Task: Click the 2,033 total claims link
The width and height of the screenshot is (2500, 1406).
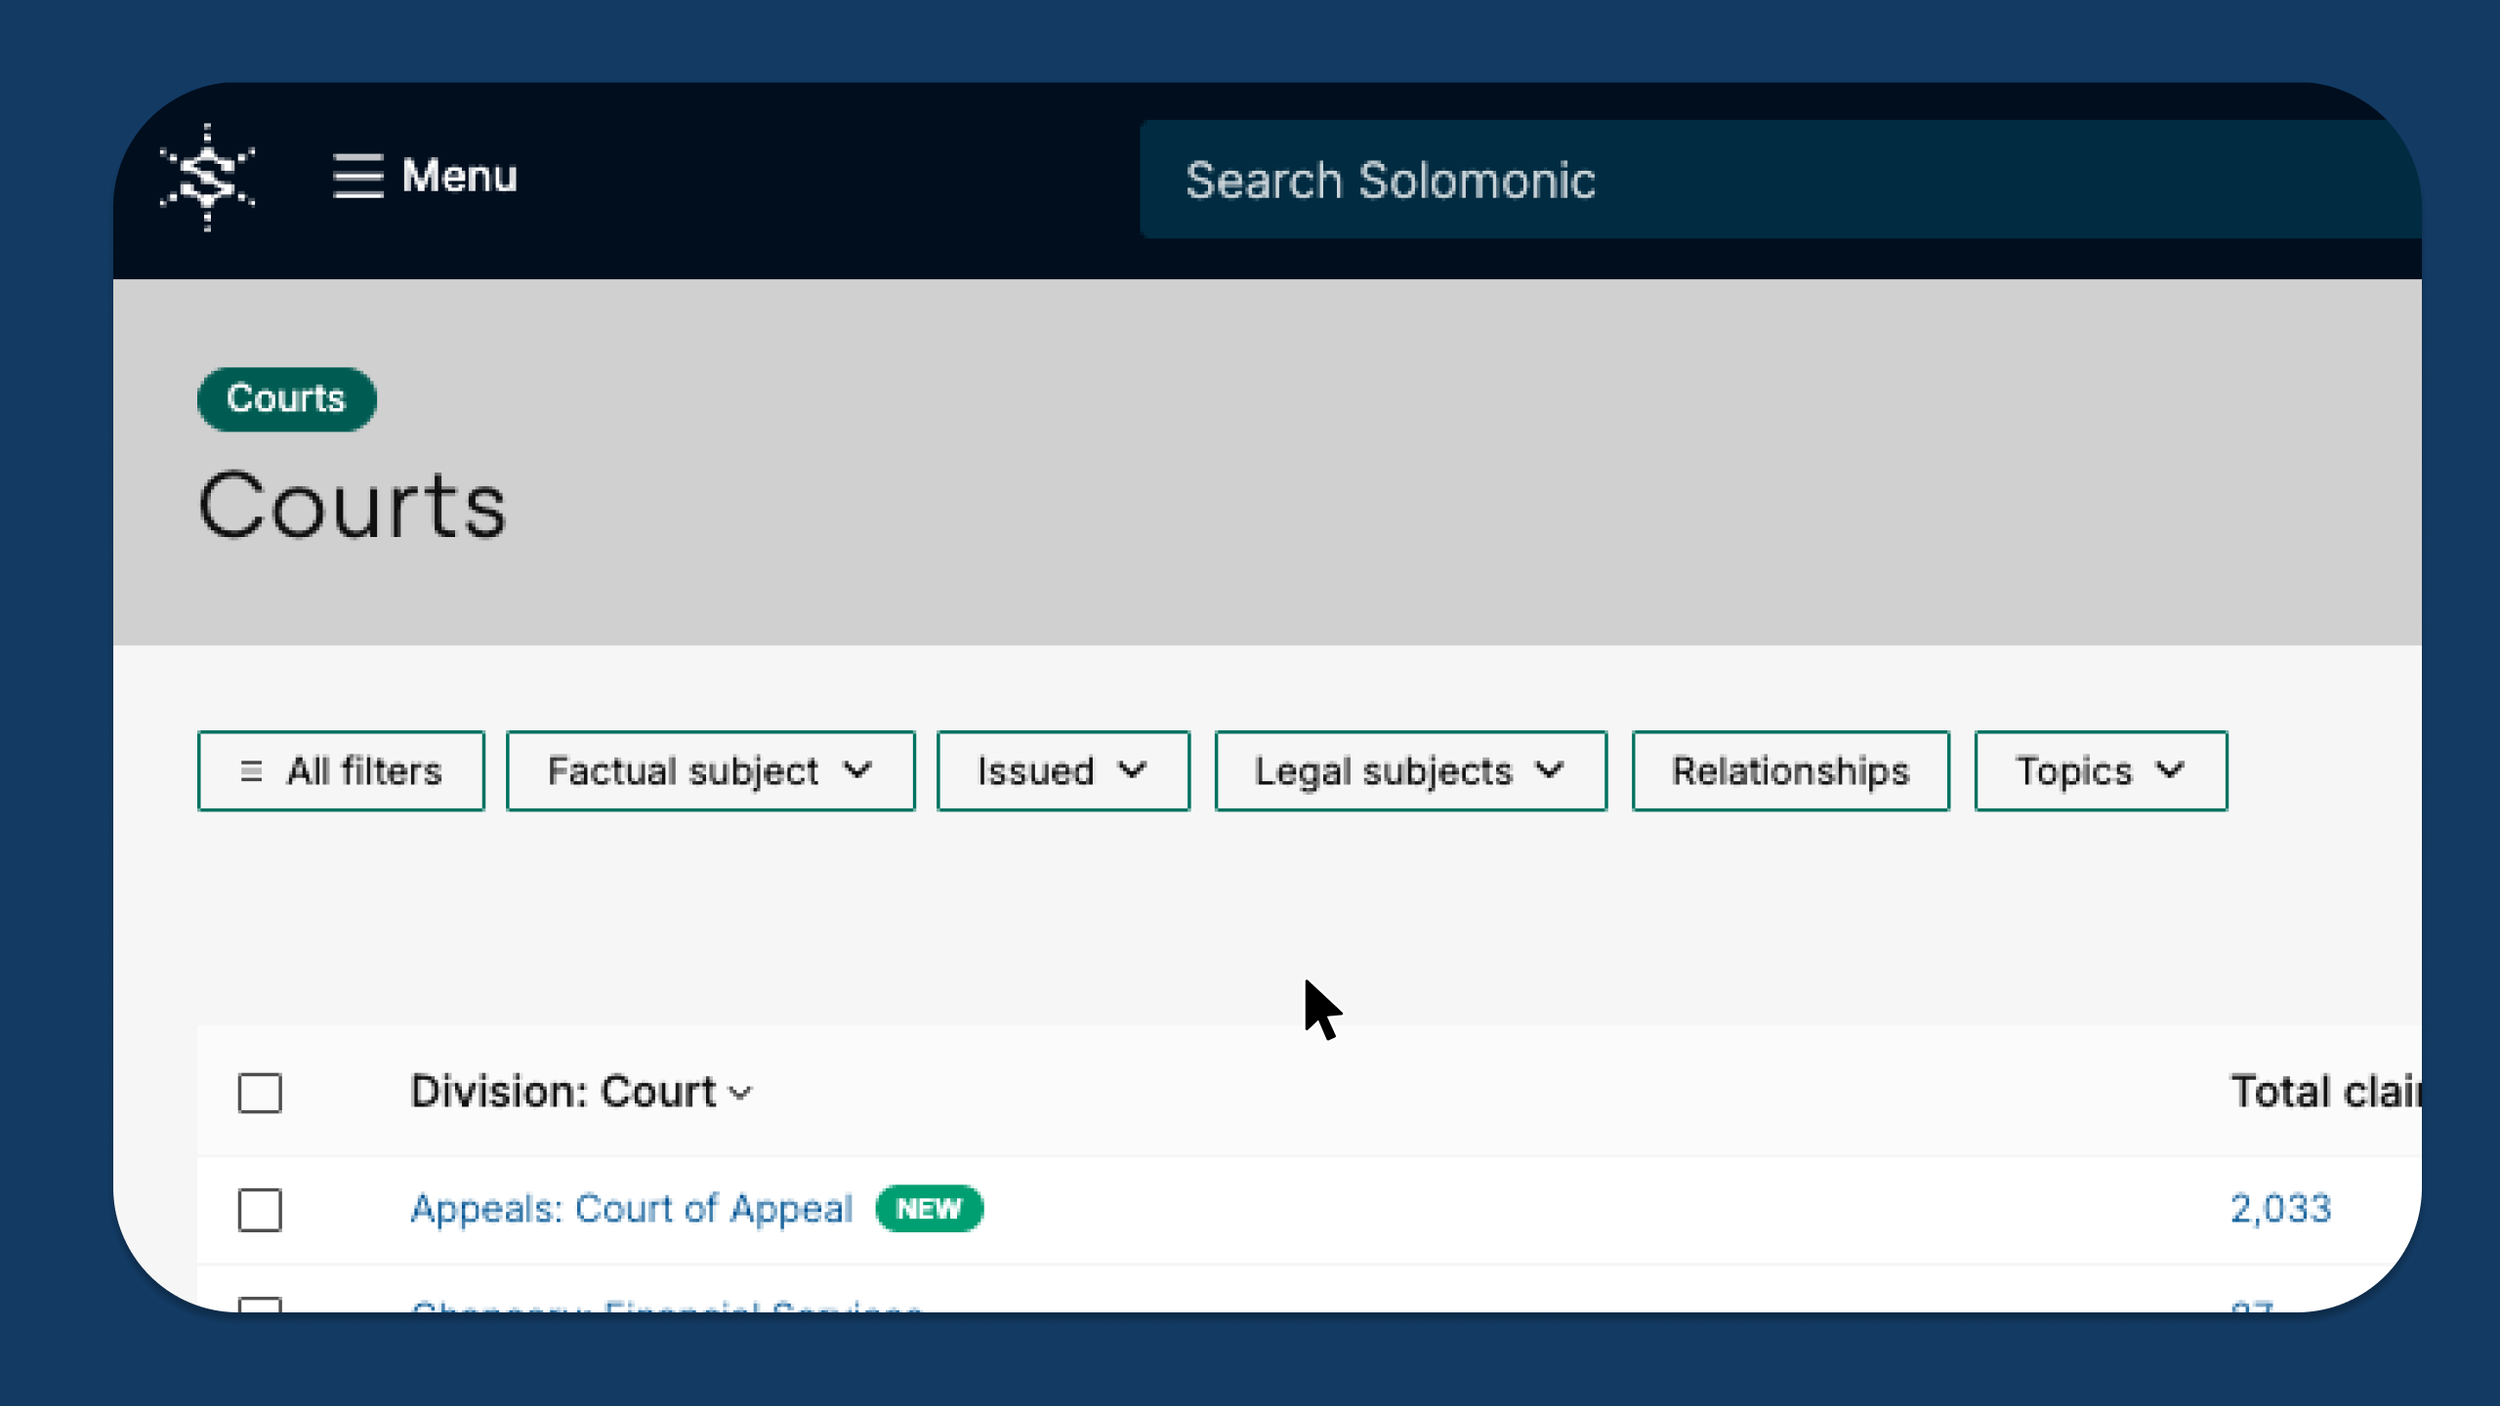Action: pos(2280,1209)
